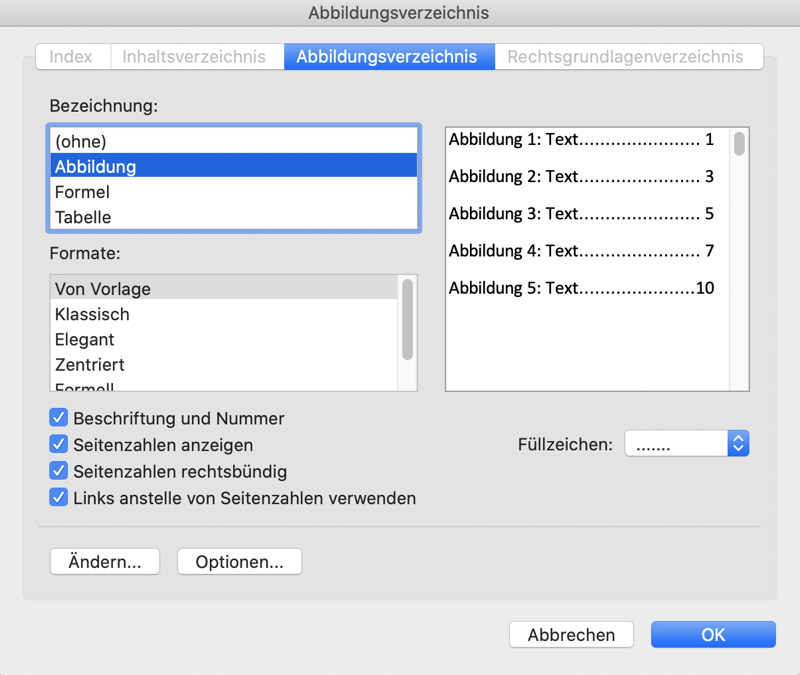
Task: Select the Rechtsgrundlagenverzeichnis tab
Action: pyautogui.click(x=625, y=57)
